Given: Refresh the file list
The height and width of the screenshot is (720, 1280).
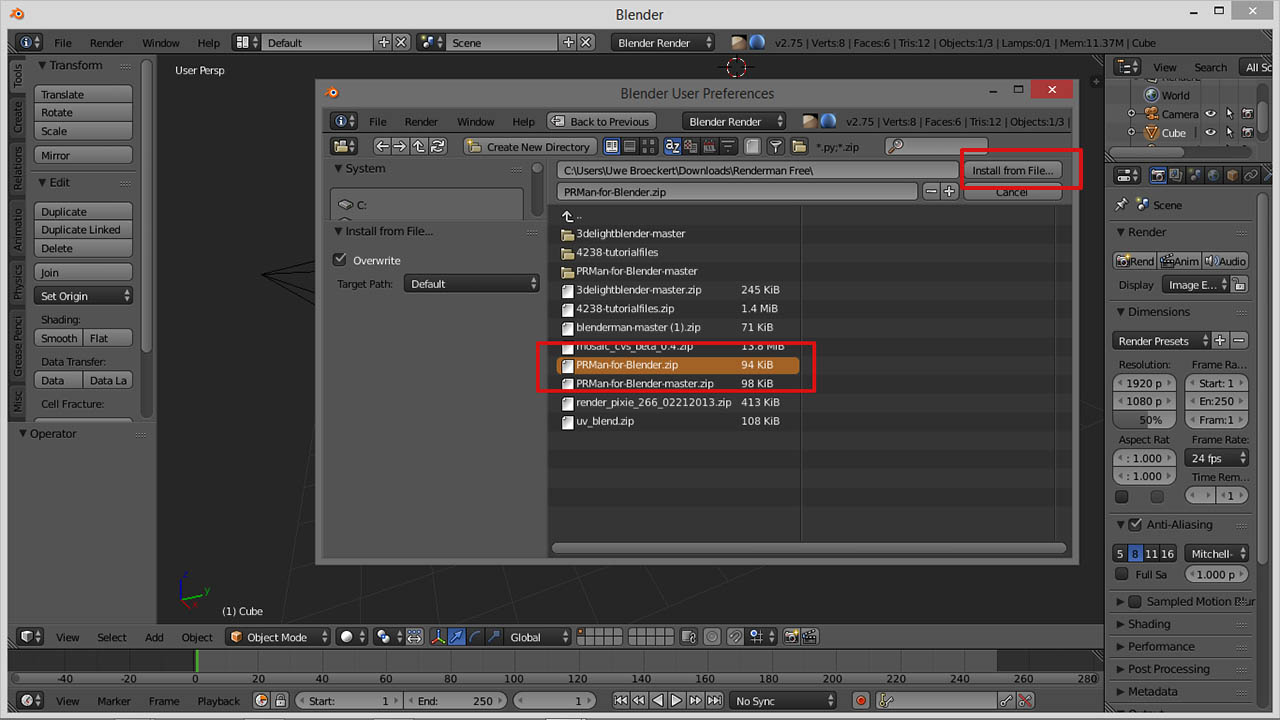Looking at the screenshot, I should [436, 146].
